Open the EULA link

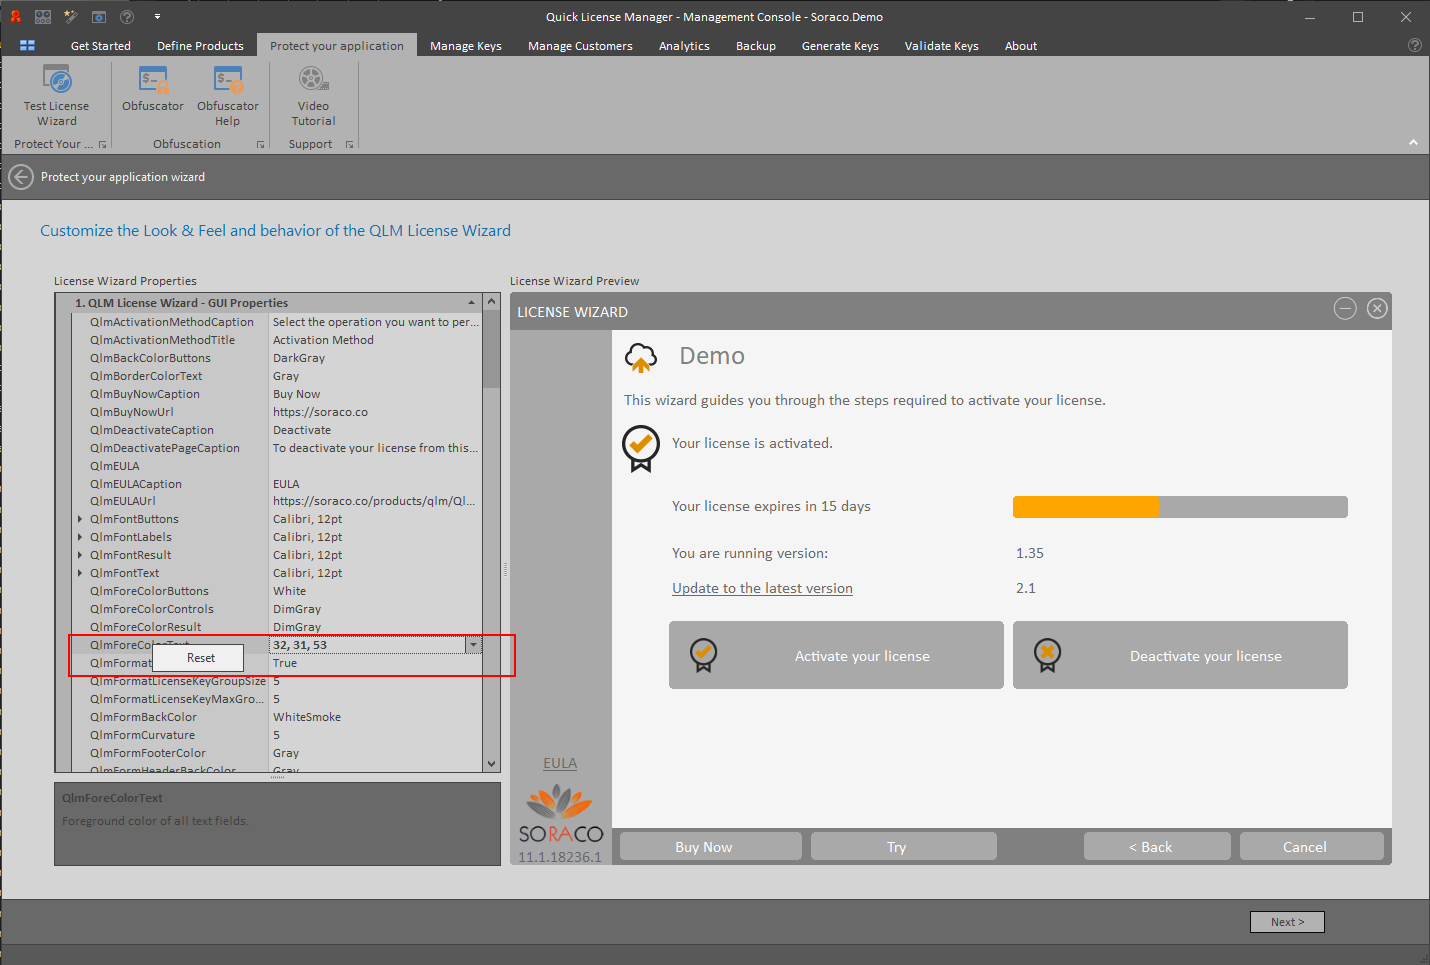coord(560,763)
